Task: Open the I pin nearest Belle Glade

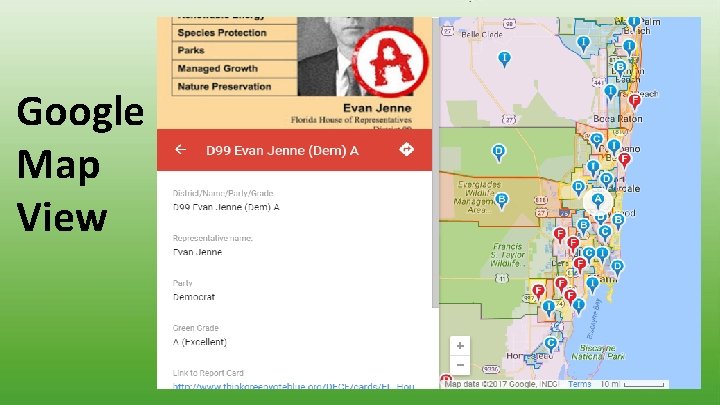Action: pos(504,59)
